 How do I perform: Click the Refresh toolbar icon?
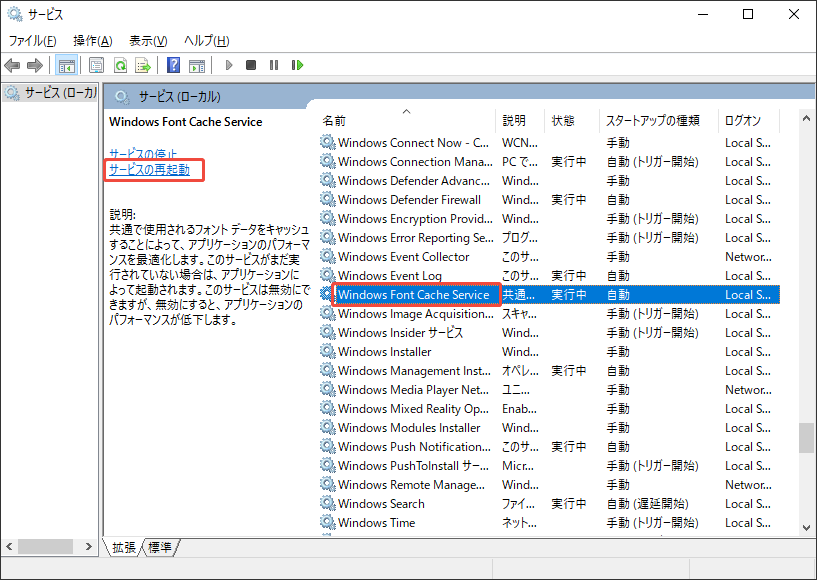coord(120,65)
